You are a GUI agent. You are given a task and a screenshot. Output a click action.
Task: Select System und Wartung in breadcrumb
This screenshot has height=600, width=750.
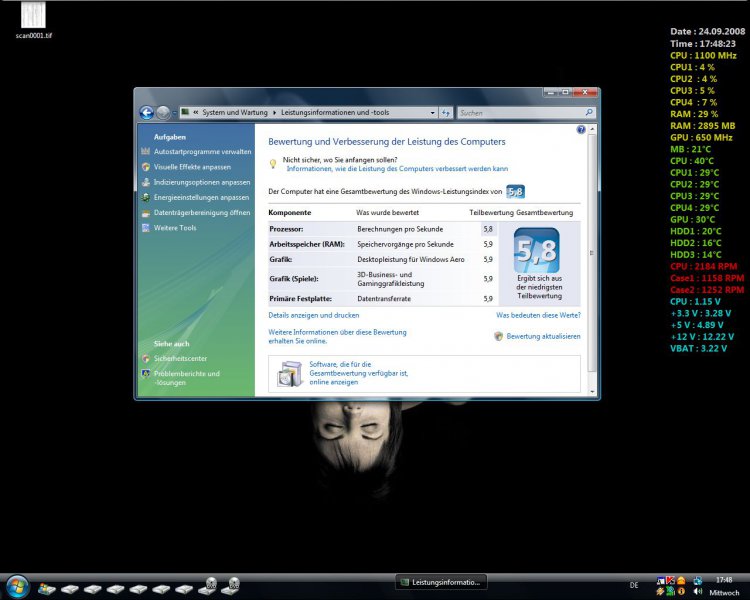pyautogui.click(x=235, y=112)
